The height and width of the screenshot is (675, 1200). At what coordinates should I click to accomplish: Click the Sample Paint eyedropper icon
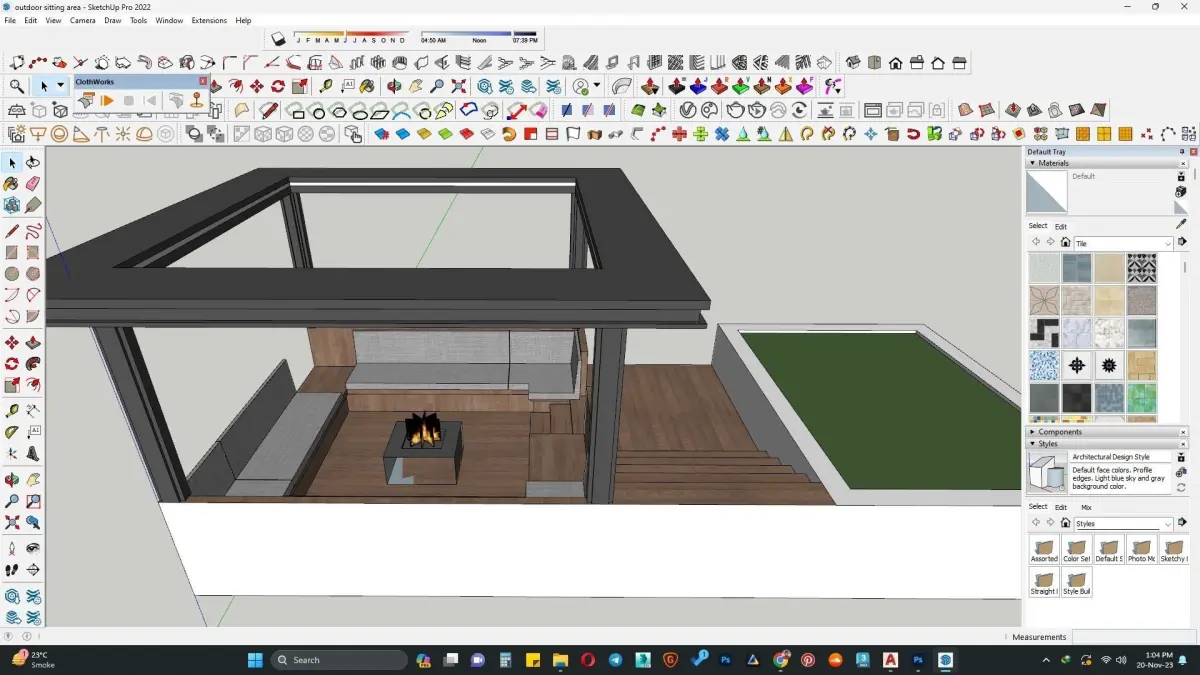pyautogui.click(x=1181, y=225)
